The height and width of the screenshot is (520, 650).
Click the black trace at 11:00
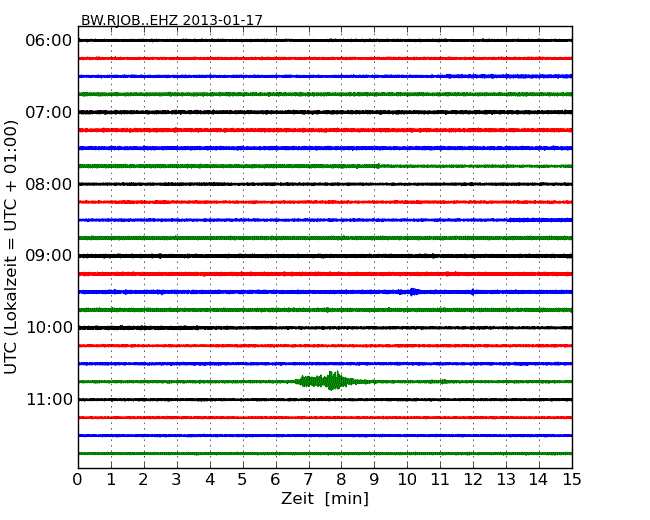point(325,399)
